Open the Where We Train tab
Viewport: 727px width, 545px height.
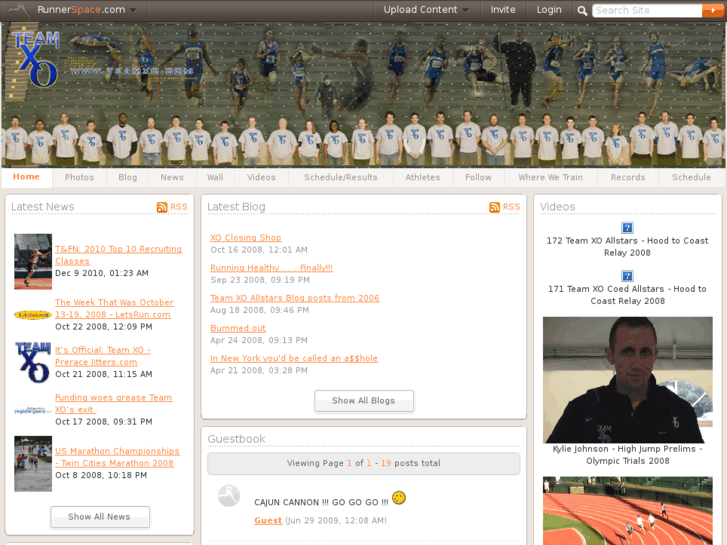550,177
